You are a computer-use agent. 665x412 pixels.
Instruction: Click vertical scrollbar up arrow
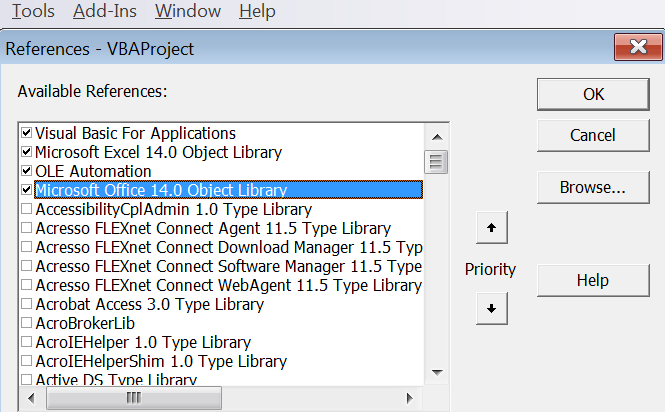click(x=437, y=137)
